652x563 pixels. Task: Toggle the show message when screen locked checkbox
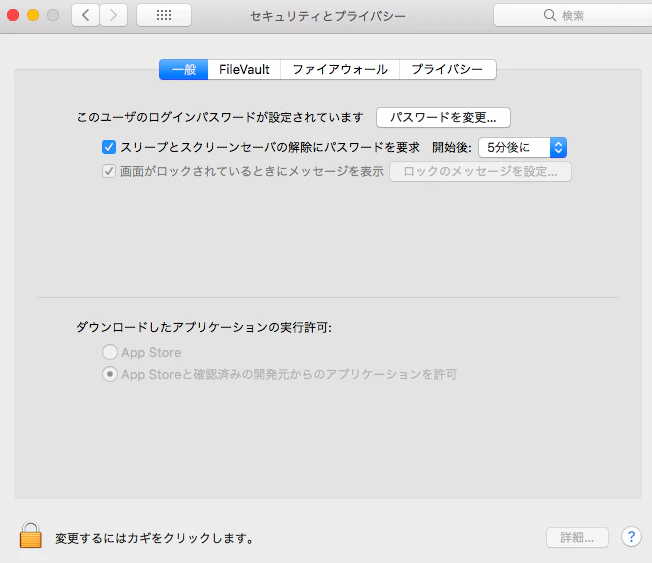coord(109,171)
